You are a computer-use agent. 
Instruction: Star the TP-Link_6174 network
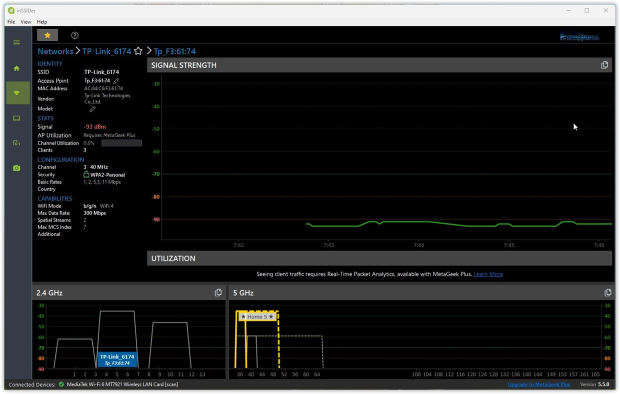[x=138, y=51]
